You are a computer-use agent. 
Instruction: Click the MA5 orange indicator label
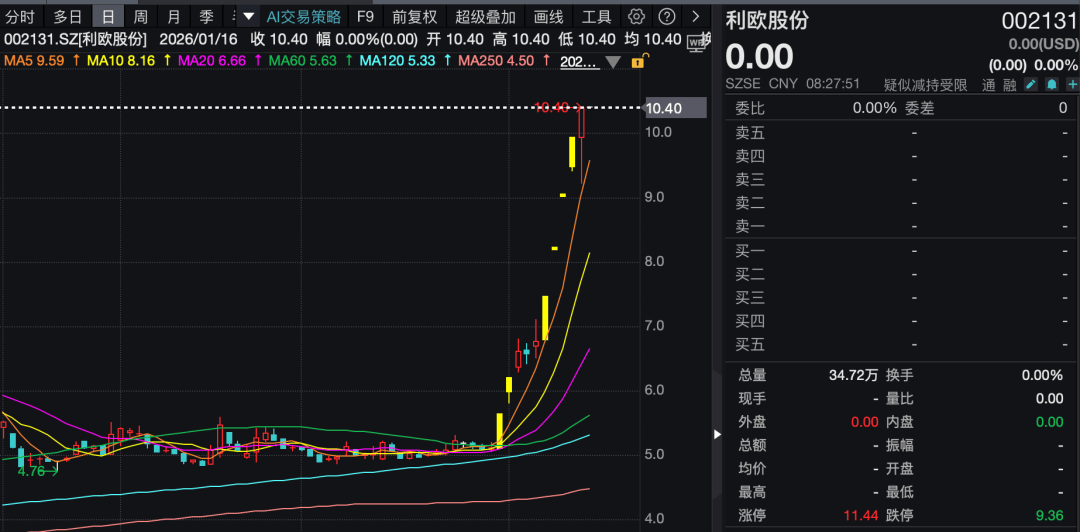coord(35,61)
